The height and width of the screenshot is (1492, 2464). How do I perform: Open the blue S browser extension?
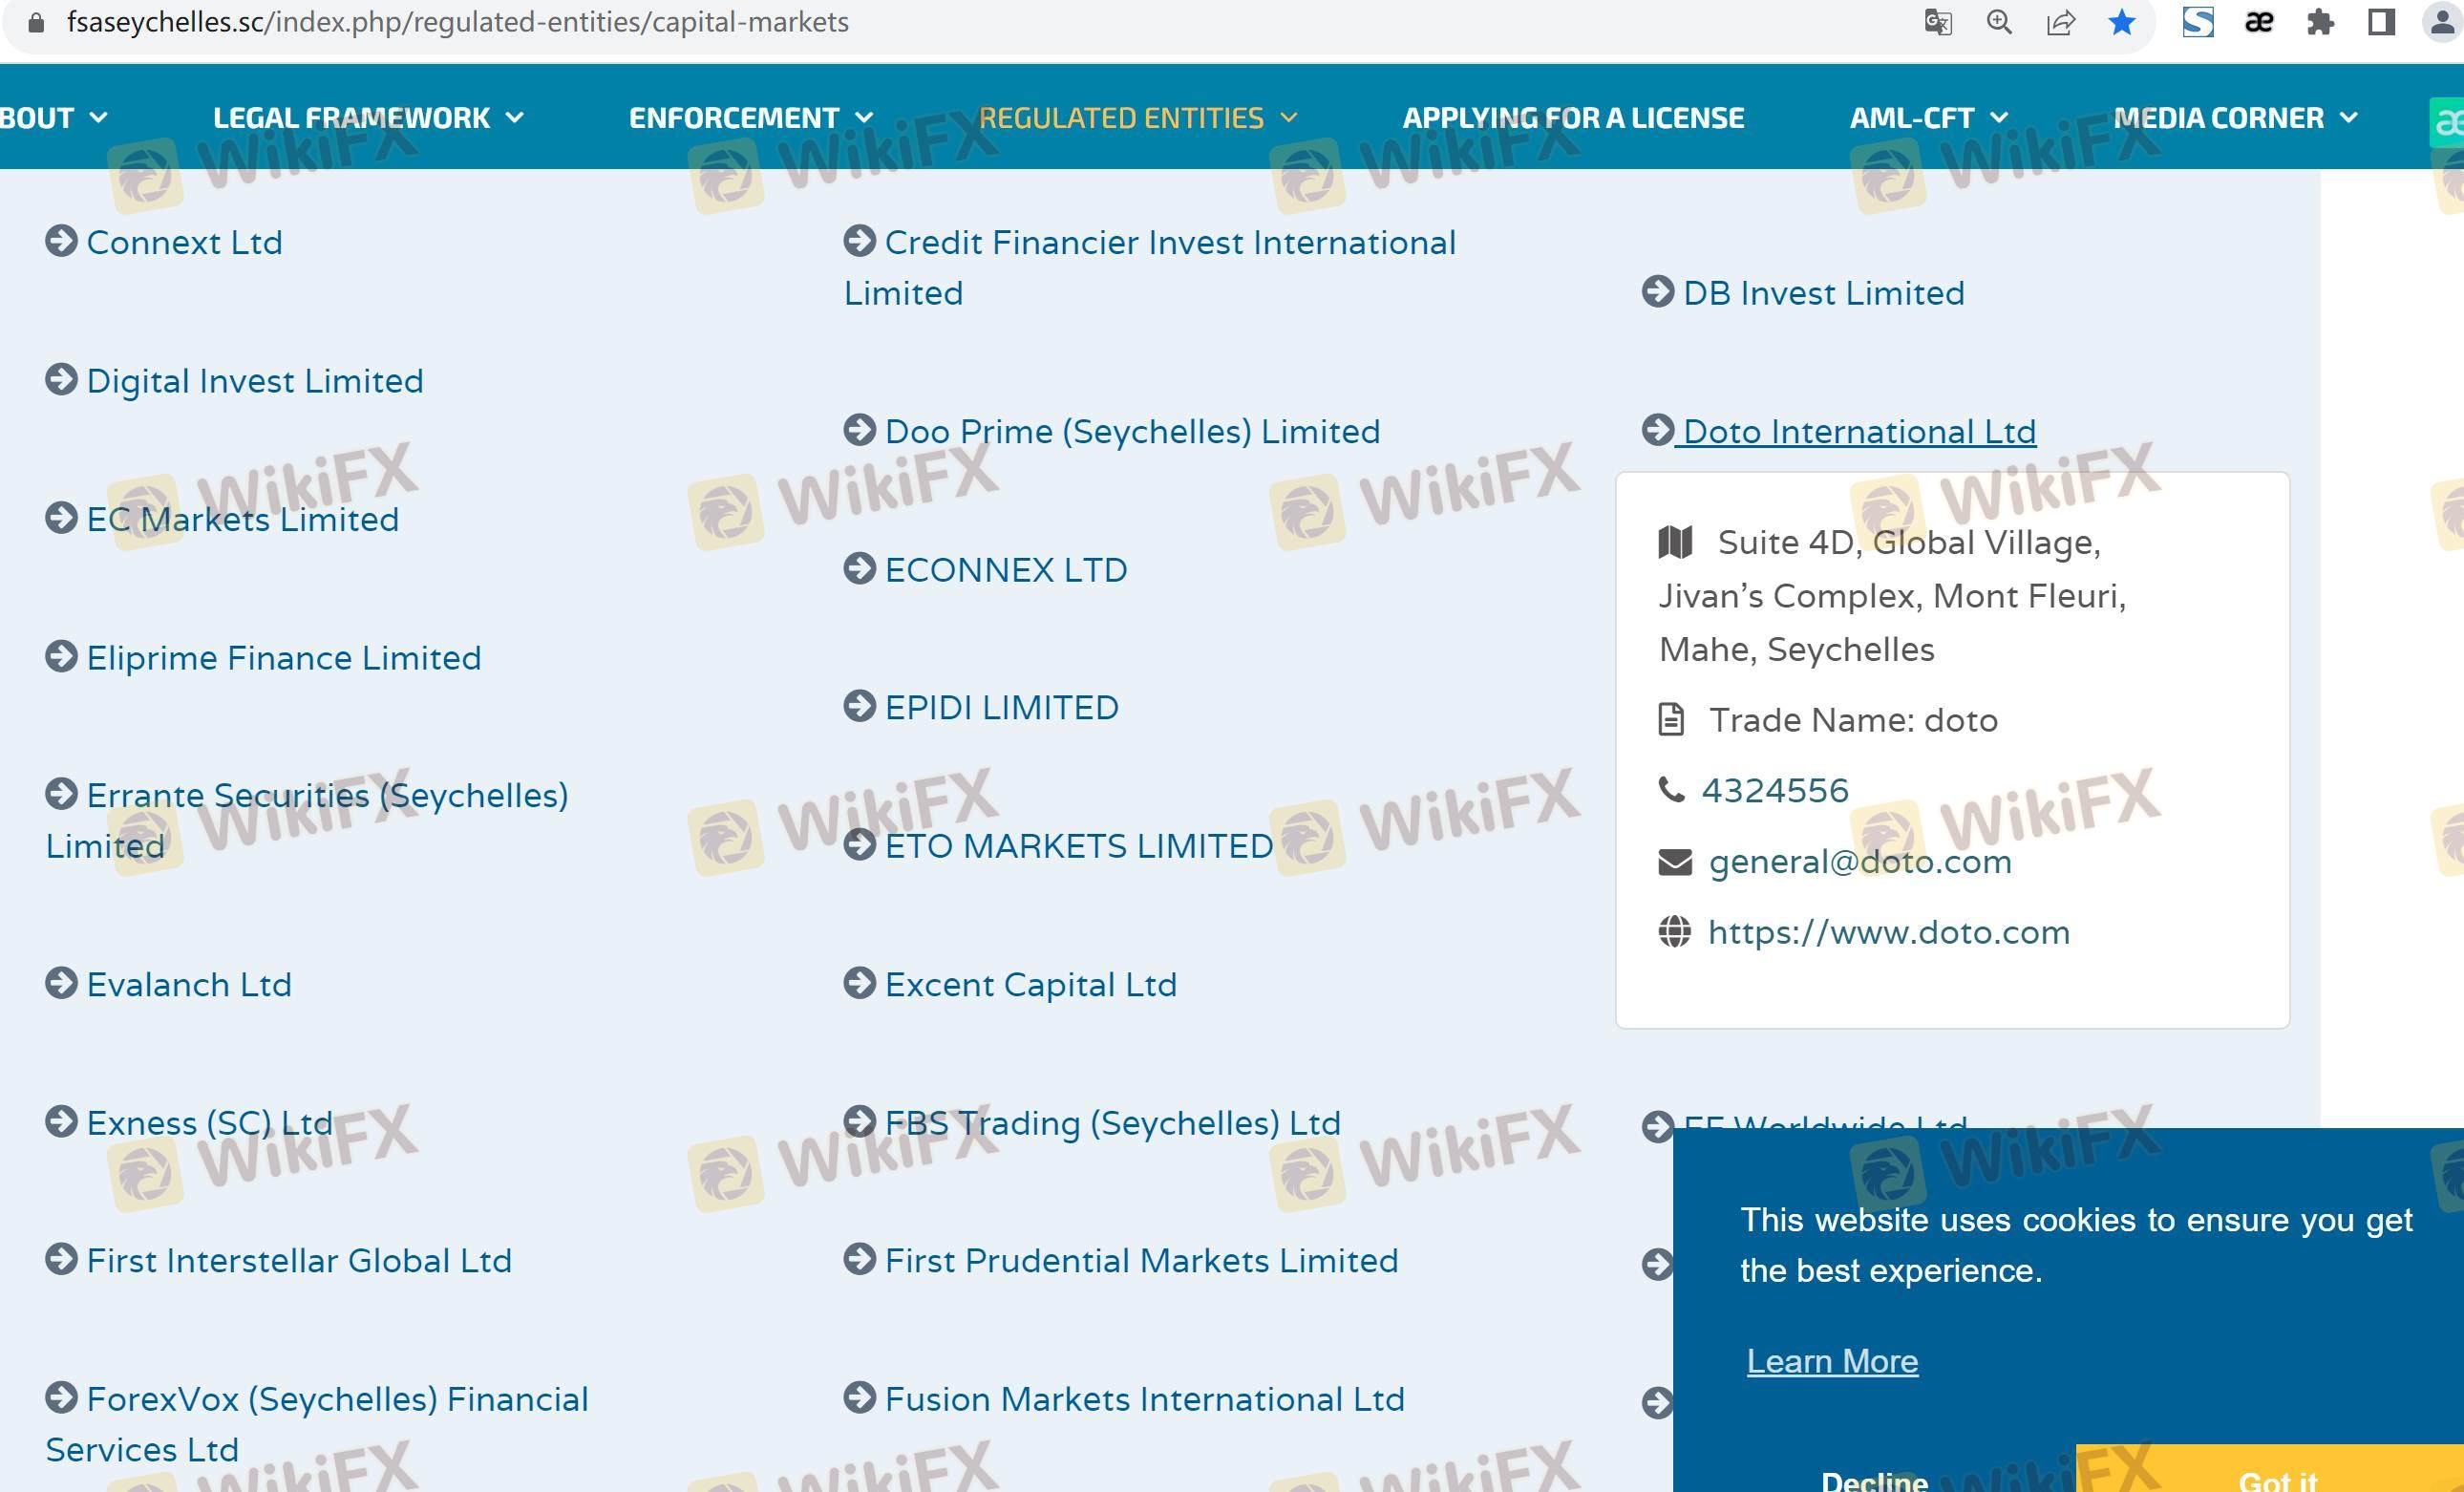pyautogui.click(x=2197, y=22)
